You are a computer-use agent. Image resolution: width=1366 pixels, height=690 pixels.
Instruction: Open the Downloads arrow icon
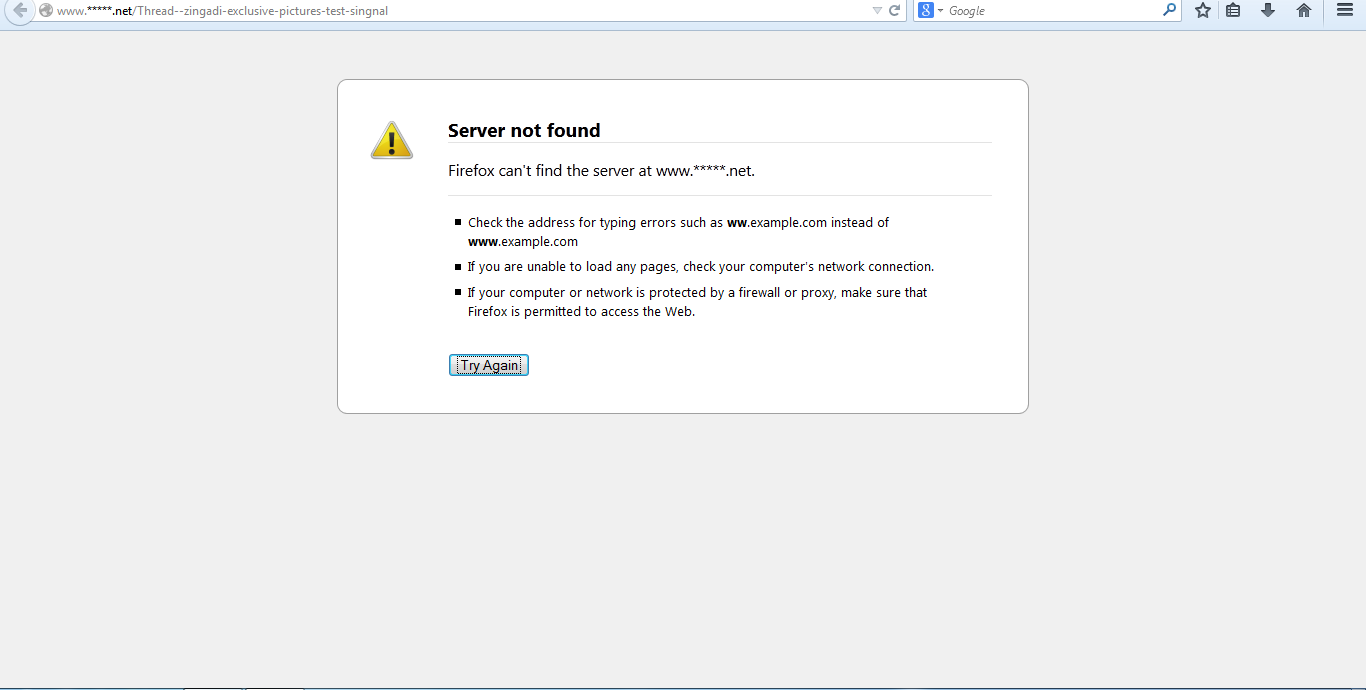(1268, 10)
